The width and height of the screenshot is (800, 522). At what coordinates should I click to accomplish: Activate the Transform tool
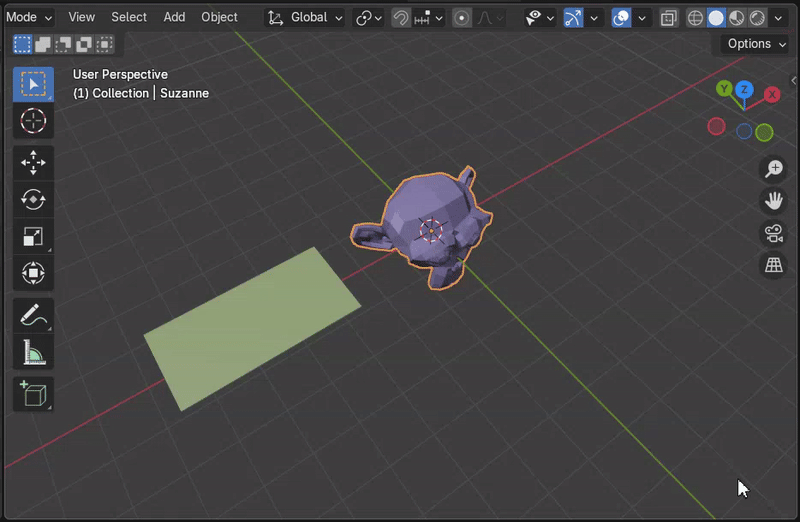33,273
